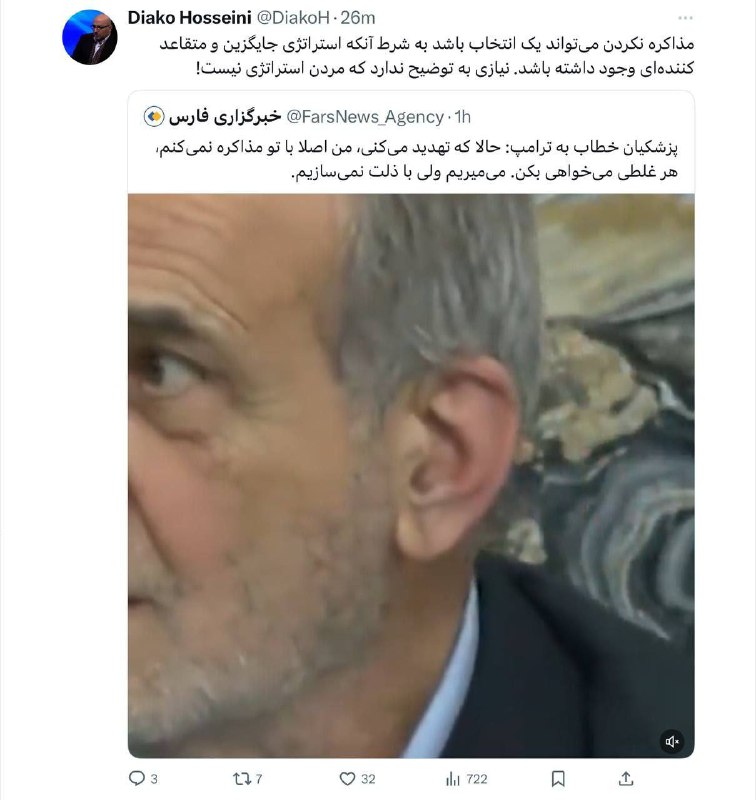Unmute the video with speaker icon
This screenshot has width=756, height=800.
[672, 741]
